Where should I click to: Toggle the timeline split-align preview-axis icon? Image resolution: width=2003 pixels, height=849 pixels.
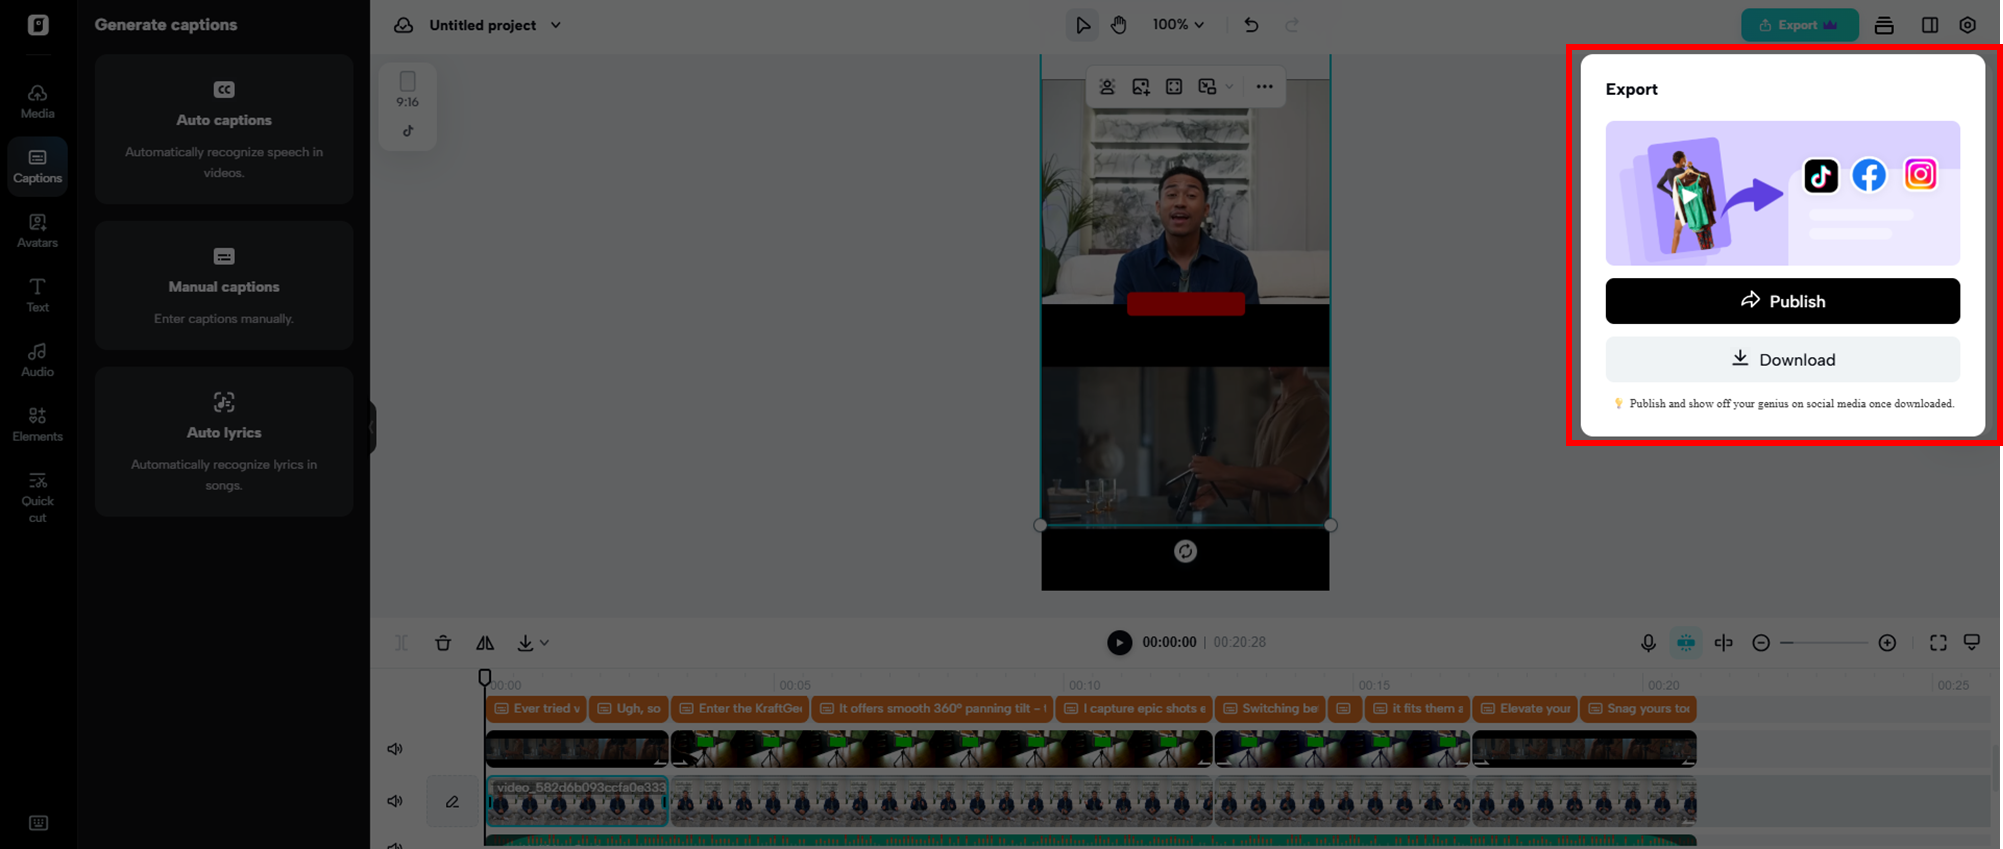pos(1724,643)
